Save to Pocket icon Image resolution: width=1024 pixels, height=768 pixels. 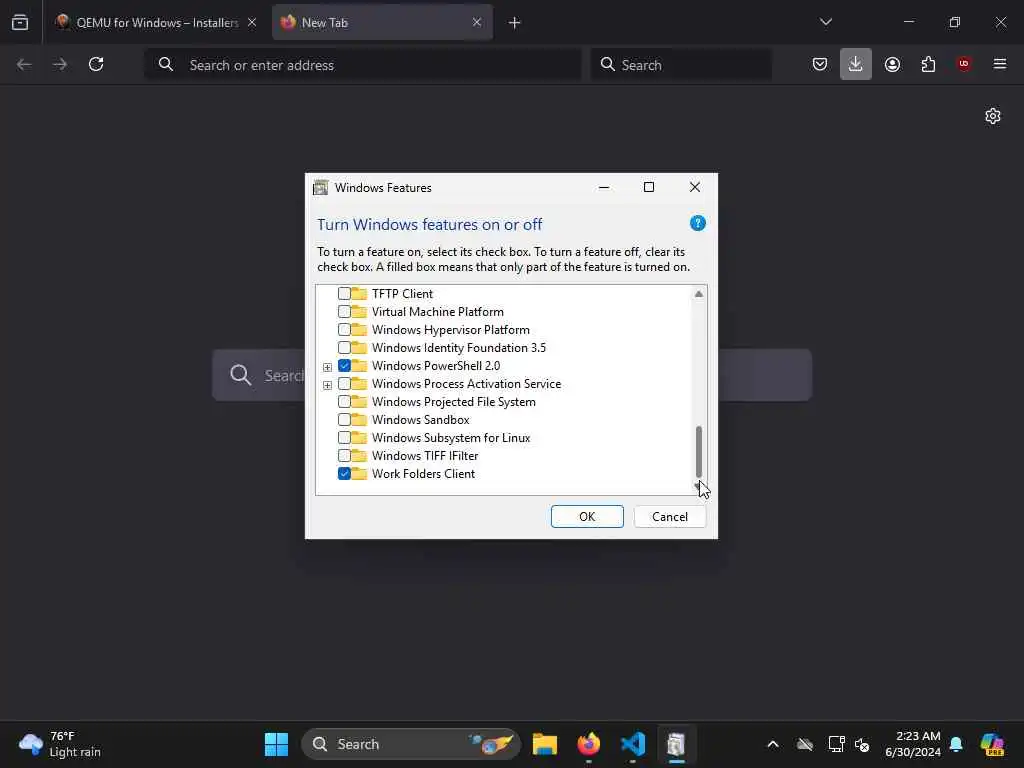click(x=820, y=64)
